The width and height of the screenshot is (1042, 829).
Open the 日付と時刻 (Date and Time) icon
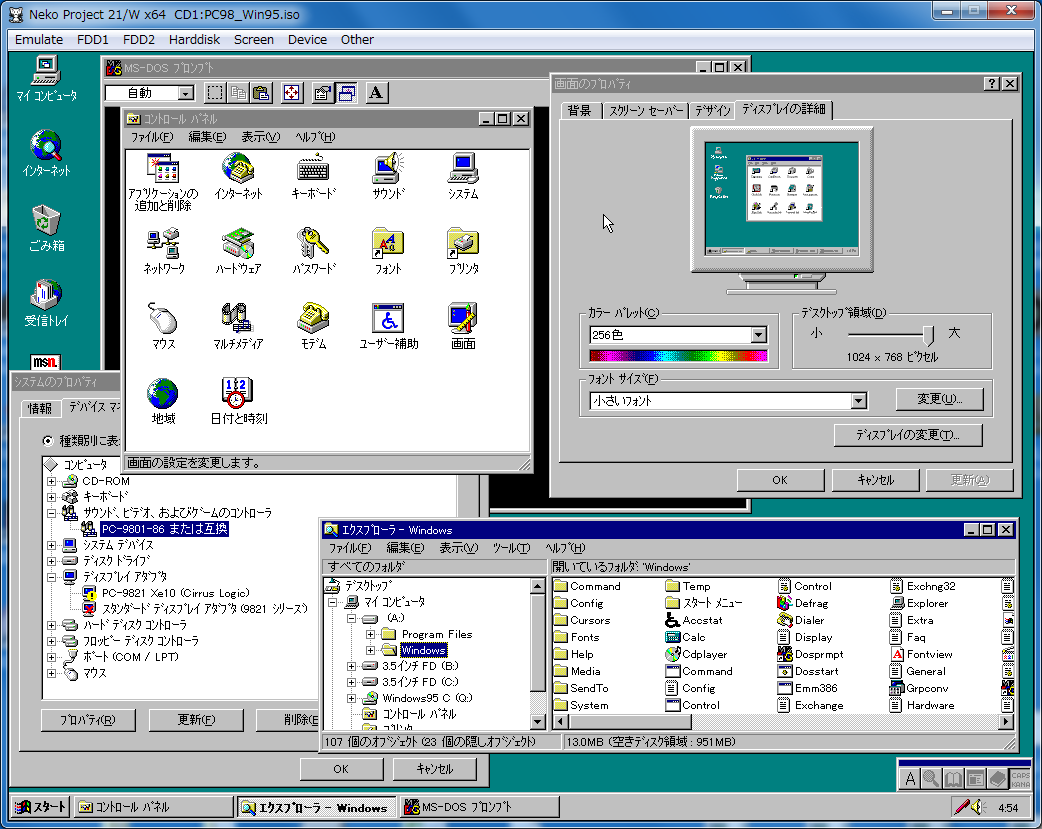tap(238, 394)
